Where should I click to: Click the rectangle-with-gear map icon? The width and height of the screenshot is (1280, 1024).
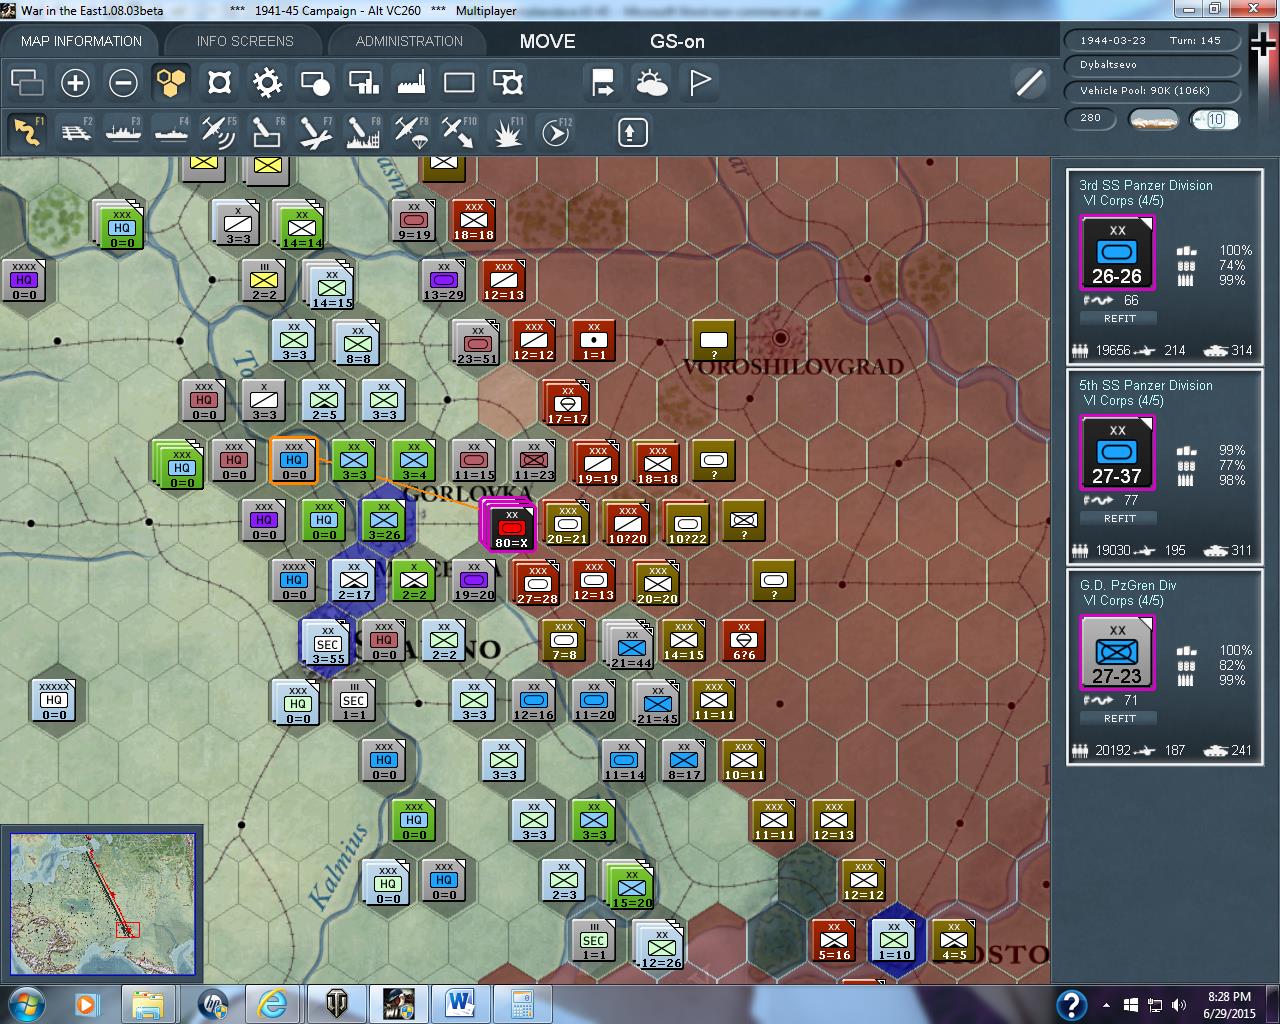(x=507, y=82)
